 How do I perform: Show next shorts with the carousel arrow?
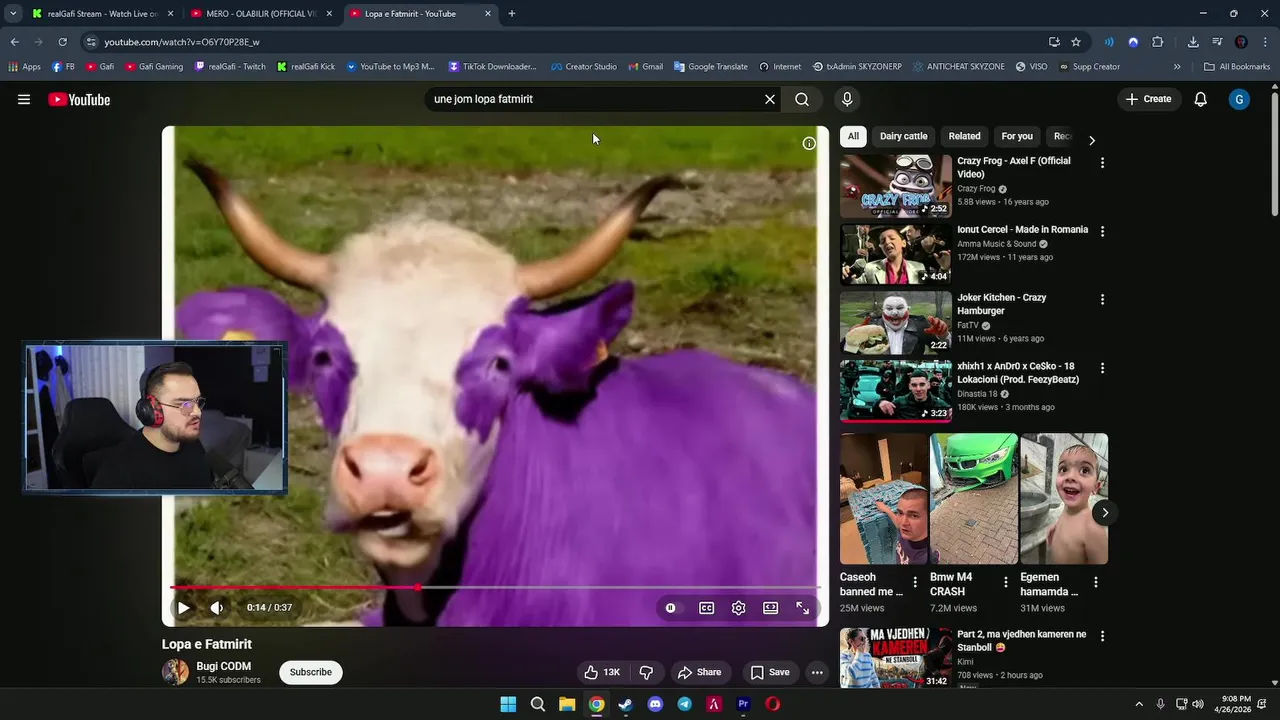pyautogui.click(x=1105, y=513)
